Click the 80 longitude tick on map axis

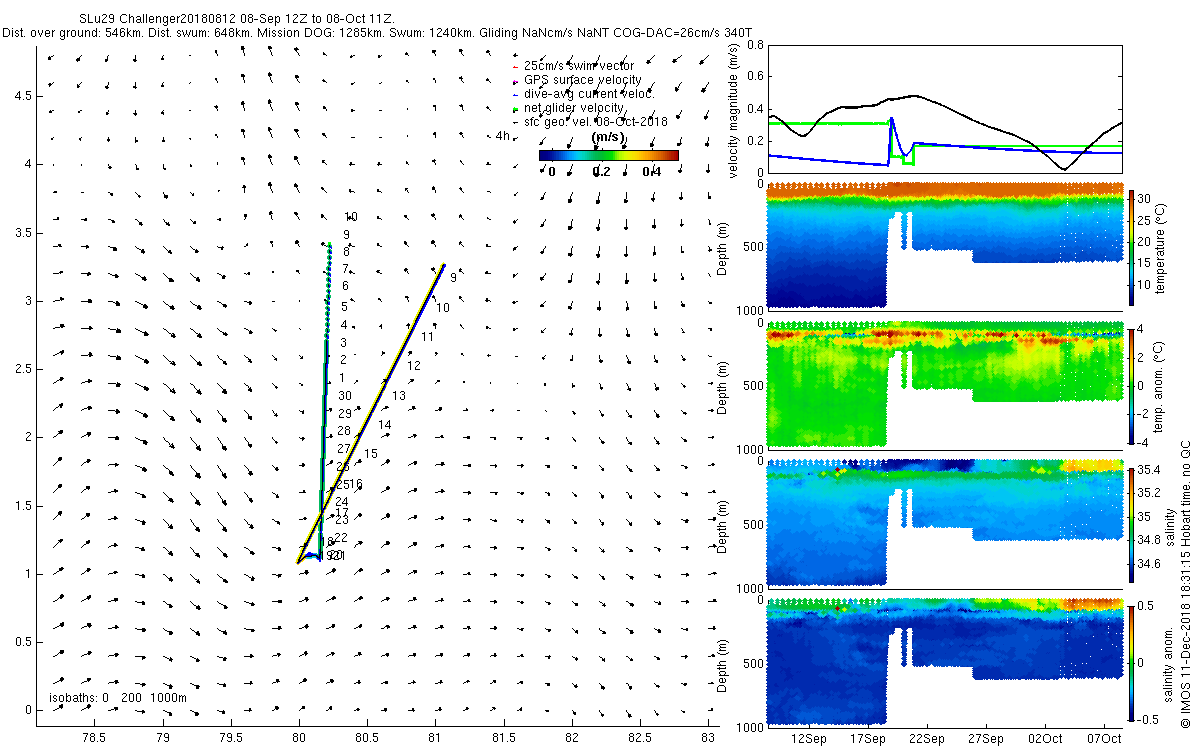point(299,737)
